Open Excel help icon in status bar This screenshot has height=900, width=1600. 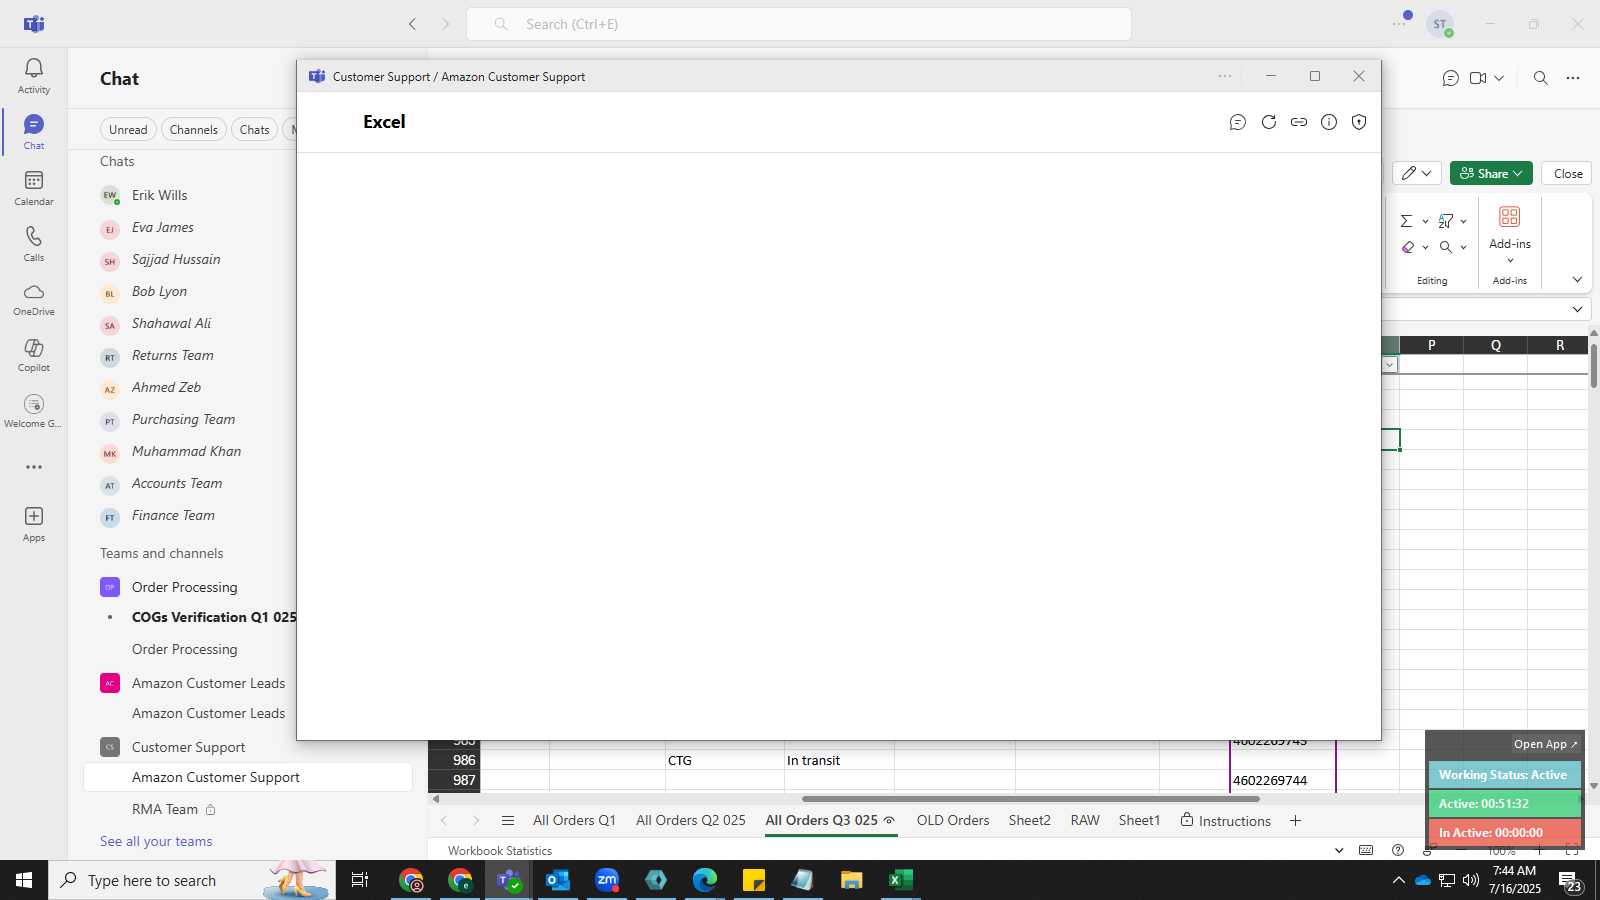pyautogui.click(x=1398, y=850)
